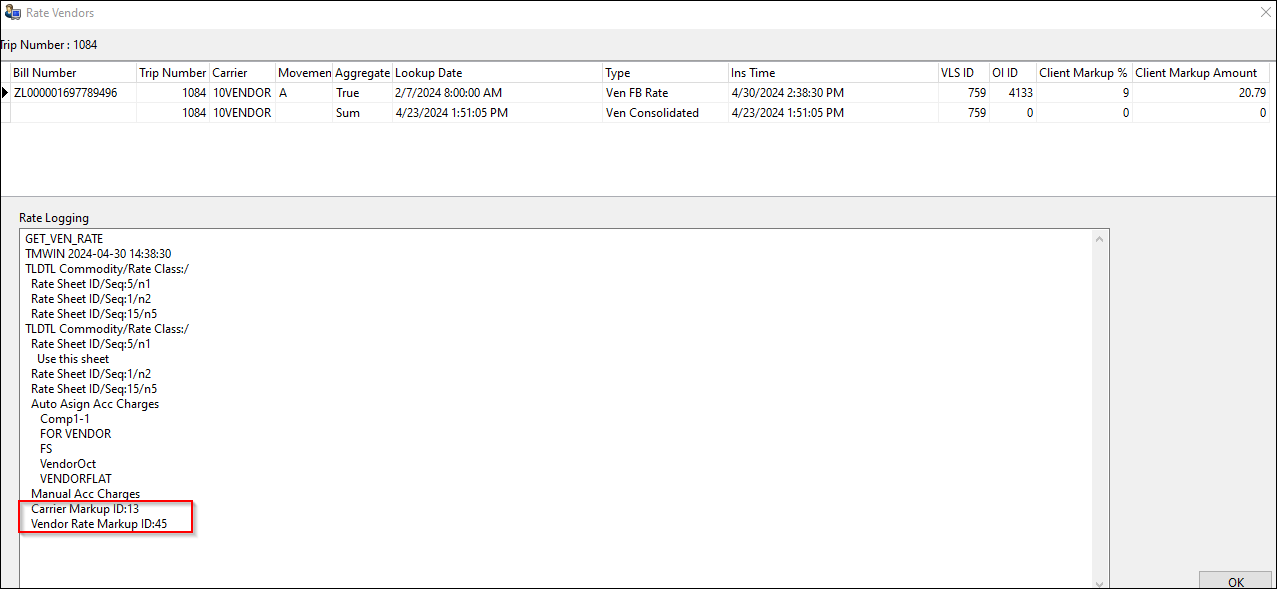Sort by Lookup Date column header

tap(497, 73)
